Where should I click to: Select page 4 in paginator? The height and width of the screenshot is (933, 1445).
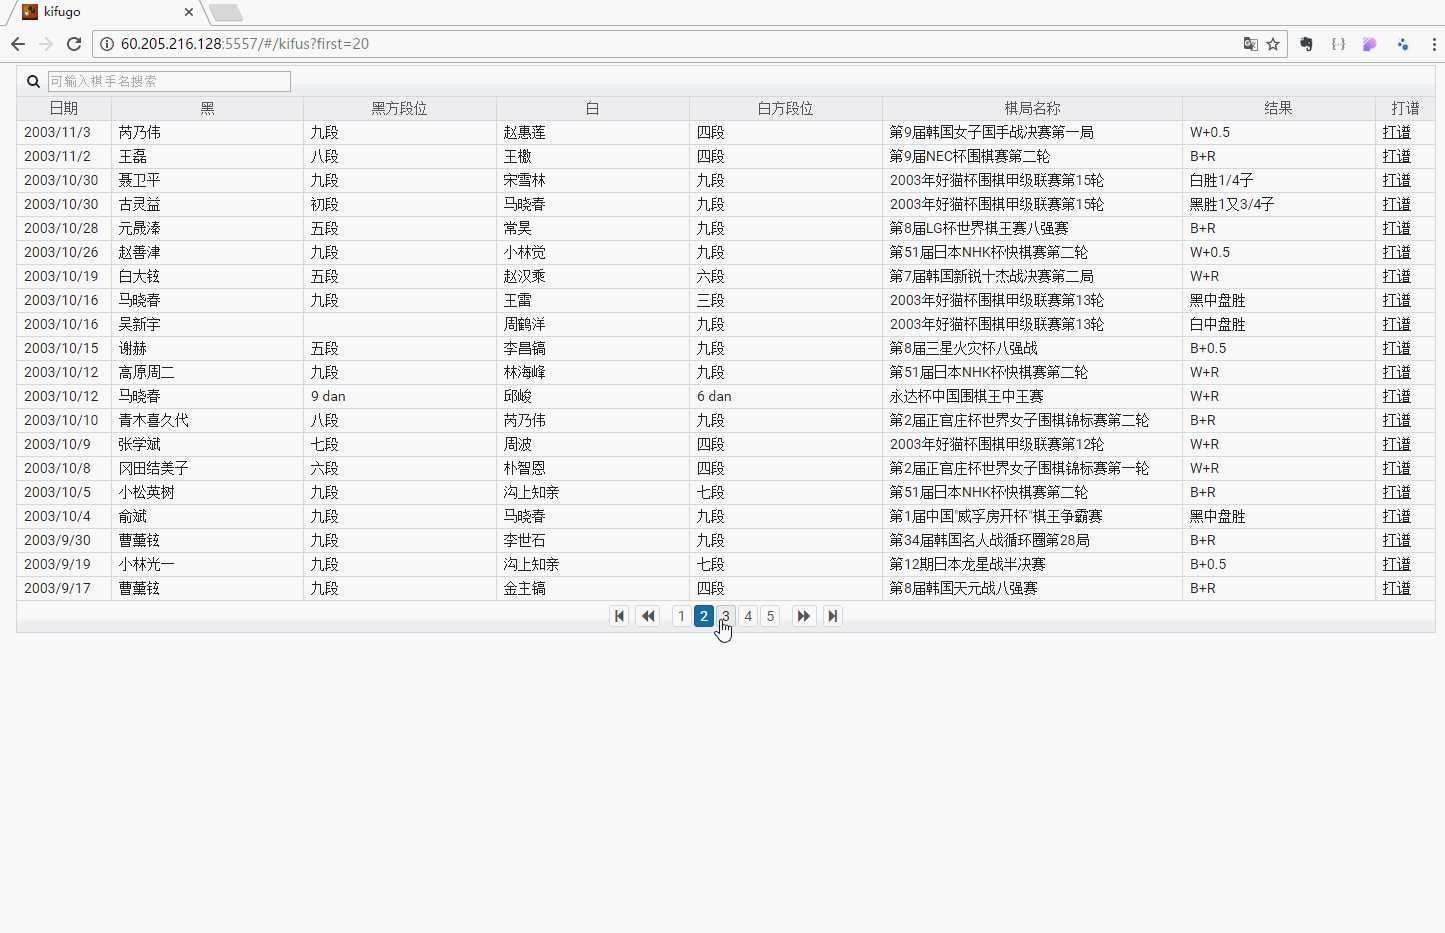[x=748, y=616]
